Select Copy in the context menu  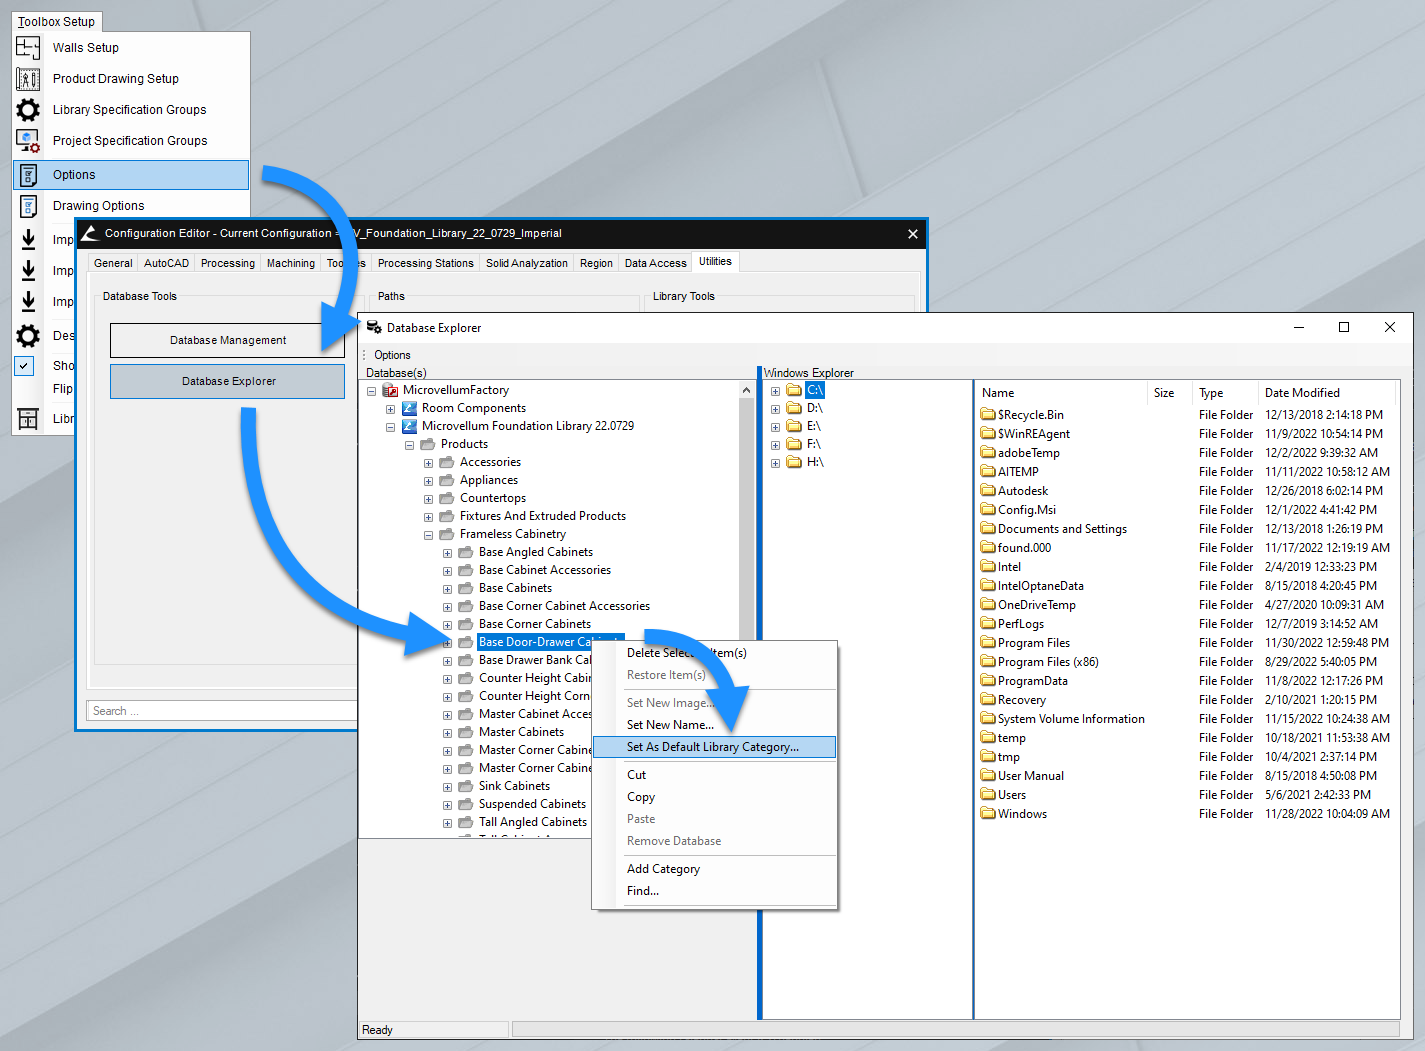click(x=641, y=797)
